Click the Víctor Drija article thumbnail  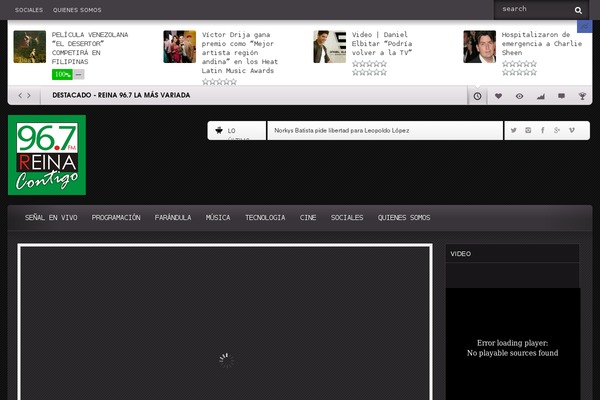pyautogui.click(x=179, y=47)
